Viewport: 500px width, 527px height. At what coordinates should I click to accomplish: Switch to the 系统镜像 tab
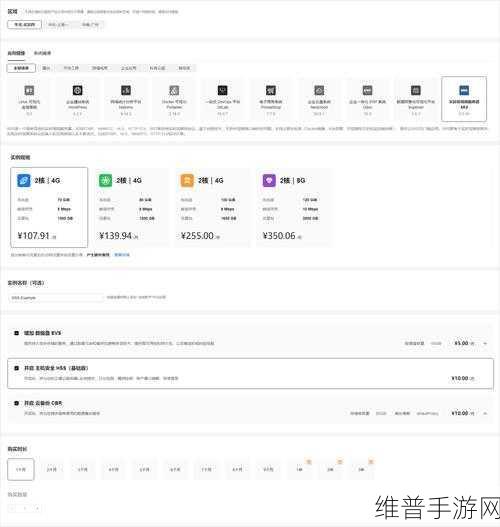coord(42,53)
